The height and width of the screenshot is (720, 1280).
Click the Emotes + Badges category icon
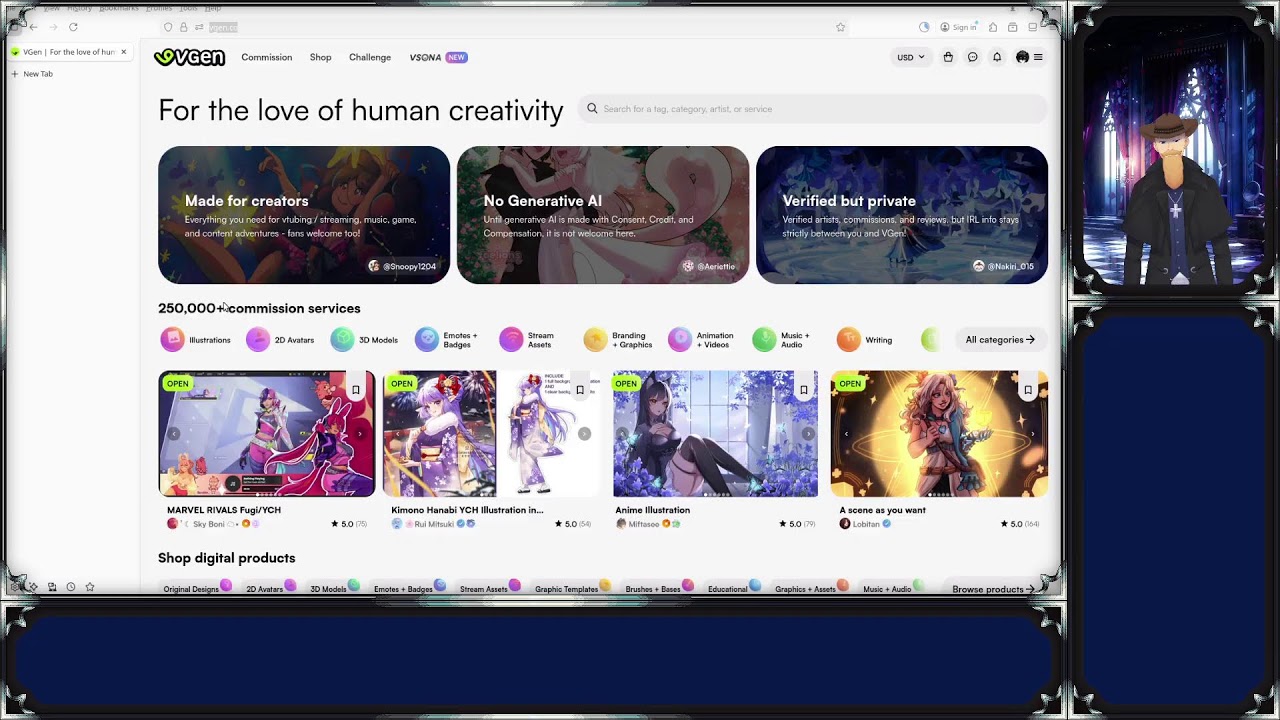(x=427, y=340)
